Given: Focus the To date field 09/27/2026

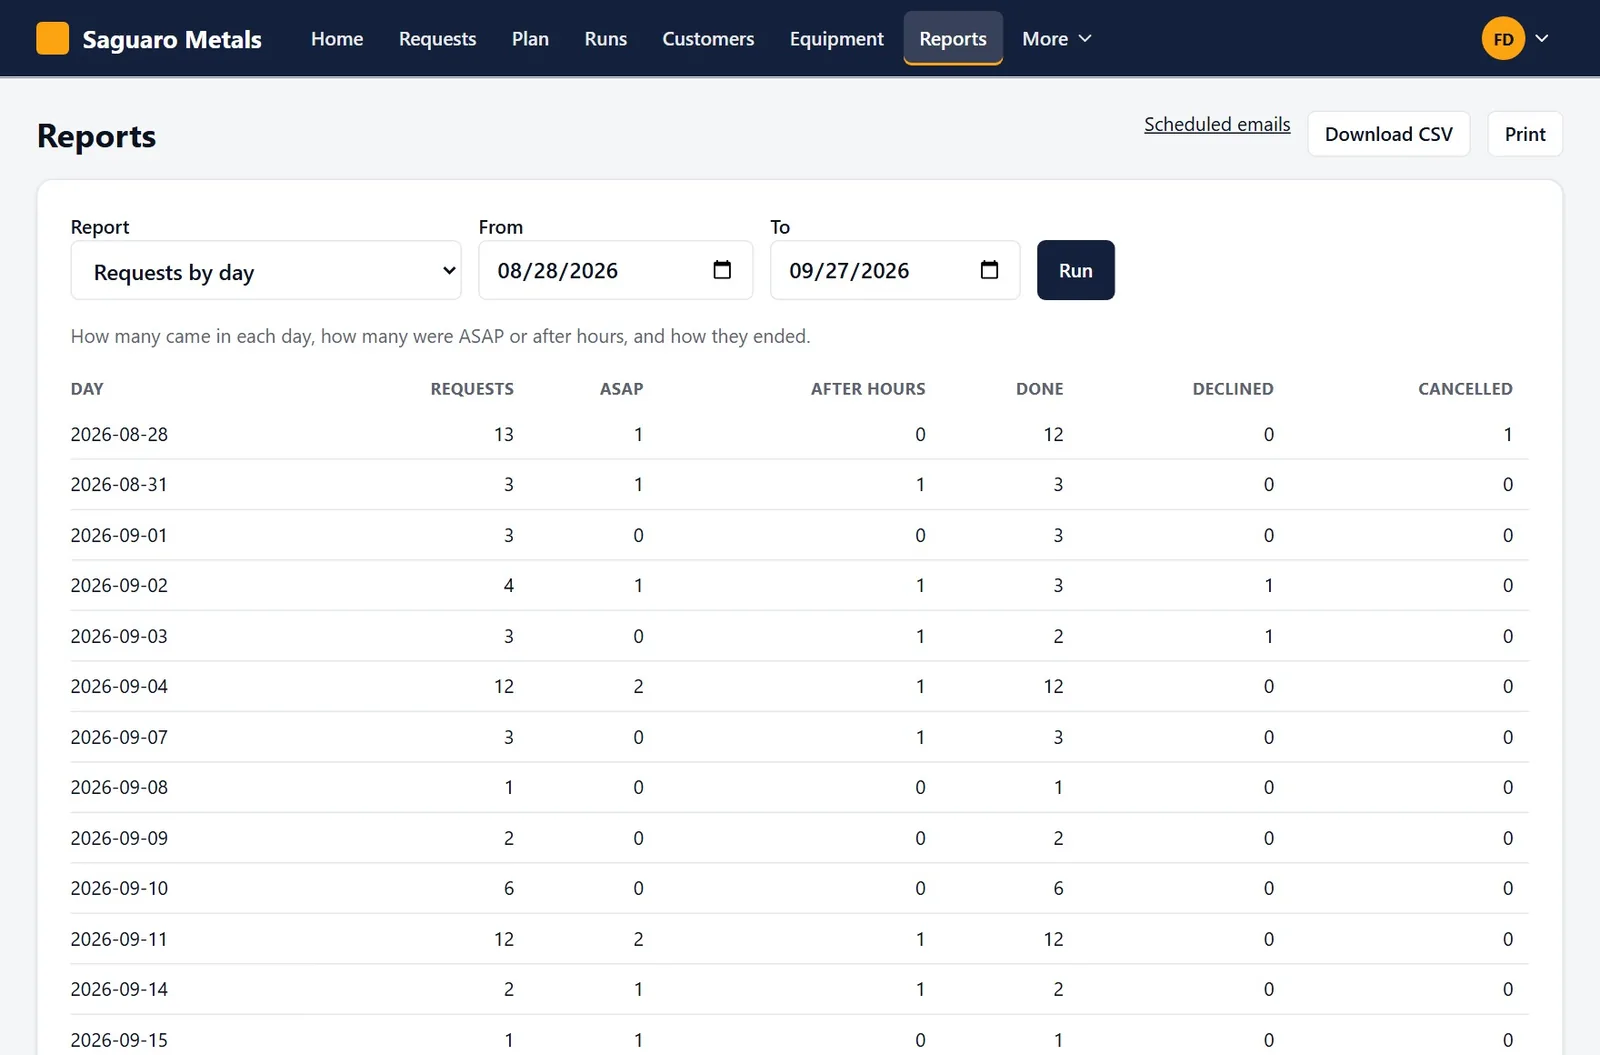Looking at the screenshot, I should [895, 270].
